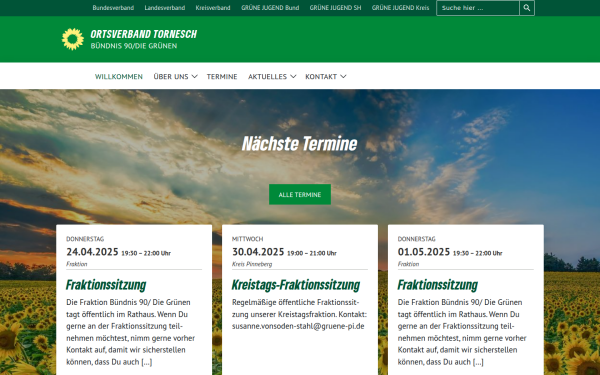Click the sunflower logo in header
Image resolution: width=600 pixels, height=375 pixels.
[73, 39]
